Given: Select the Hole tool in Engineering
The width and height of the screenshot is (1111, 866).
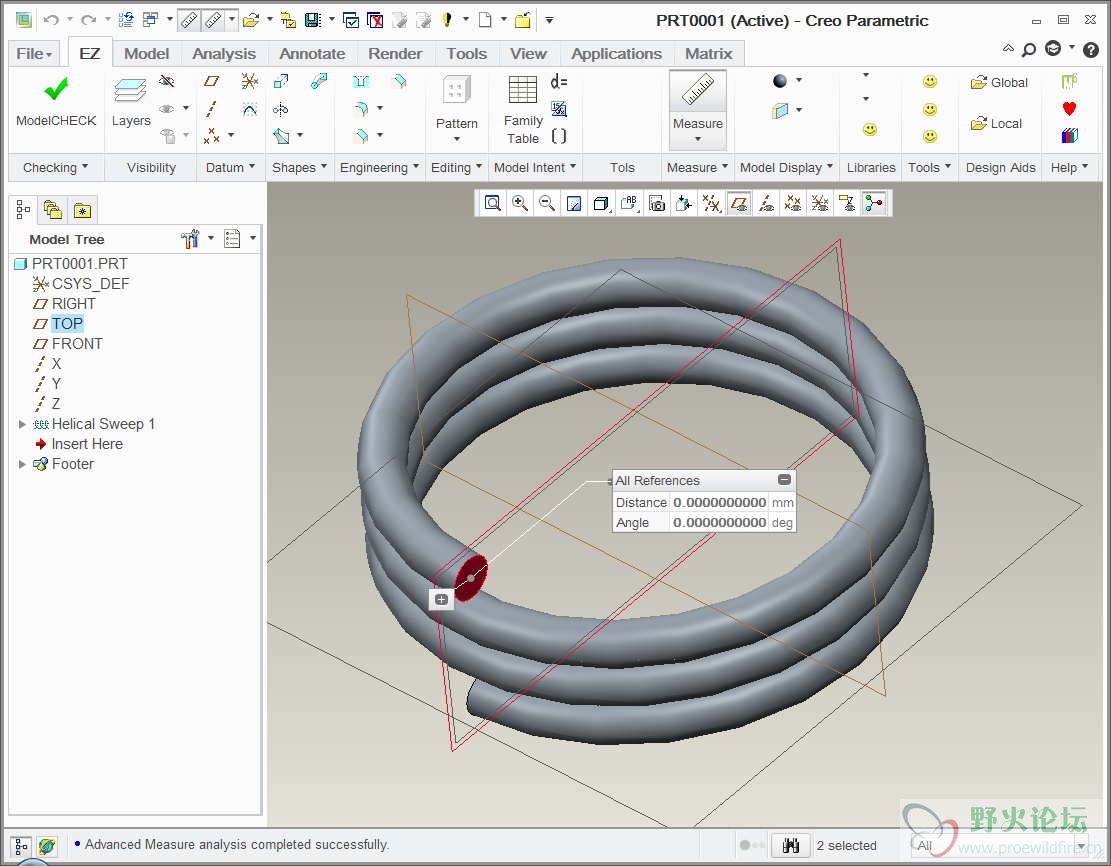Looking at the screenshot, I should pos(361,81).
